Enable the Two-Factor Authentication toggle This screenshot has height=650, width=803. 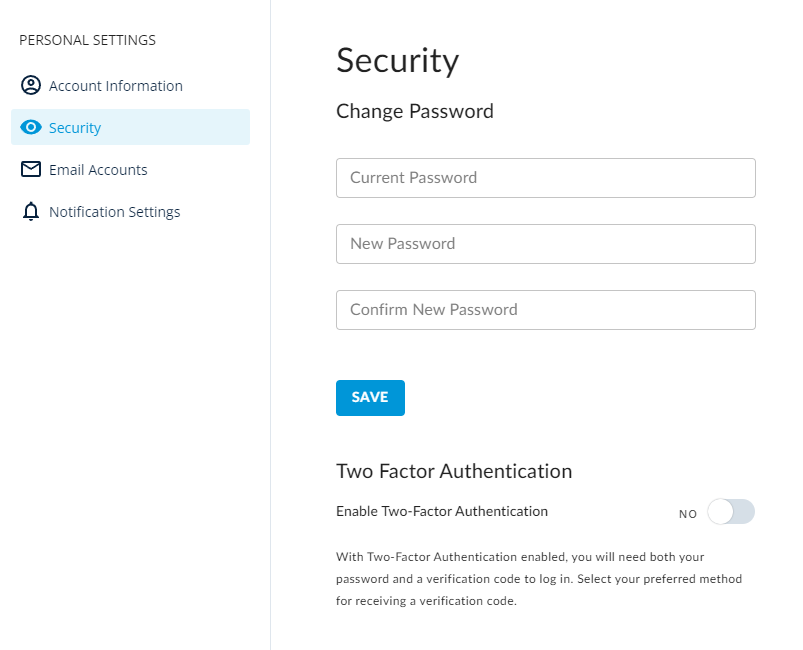tap(730, 511)
